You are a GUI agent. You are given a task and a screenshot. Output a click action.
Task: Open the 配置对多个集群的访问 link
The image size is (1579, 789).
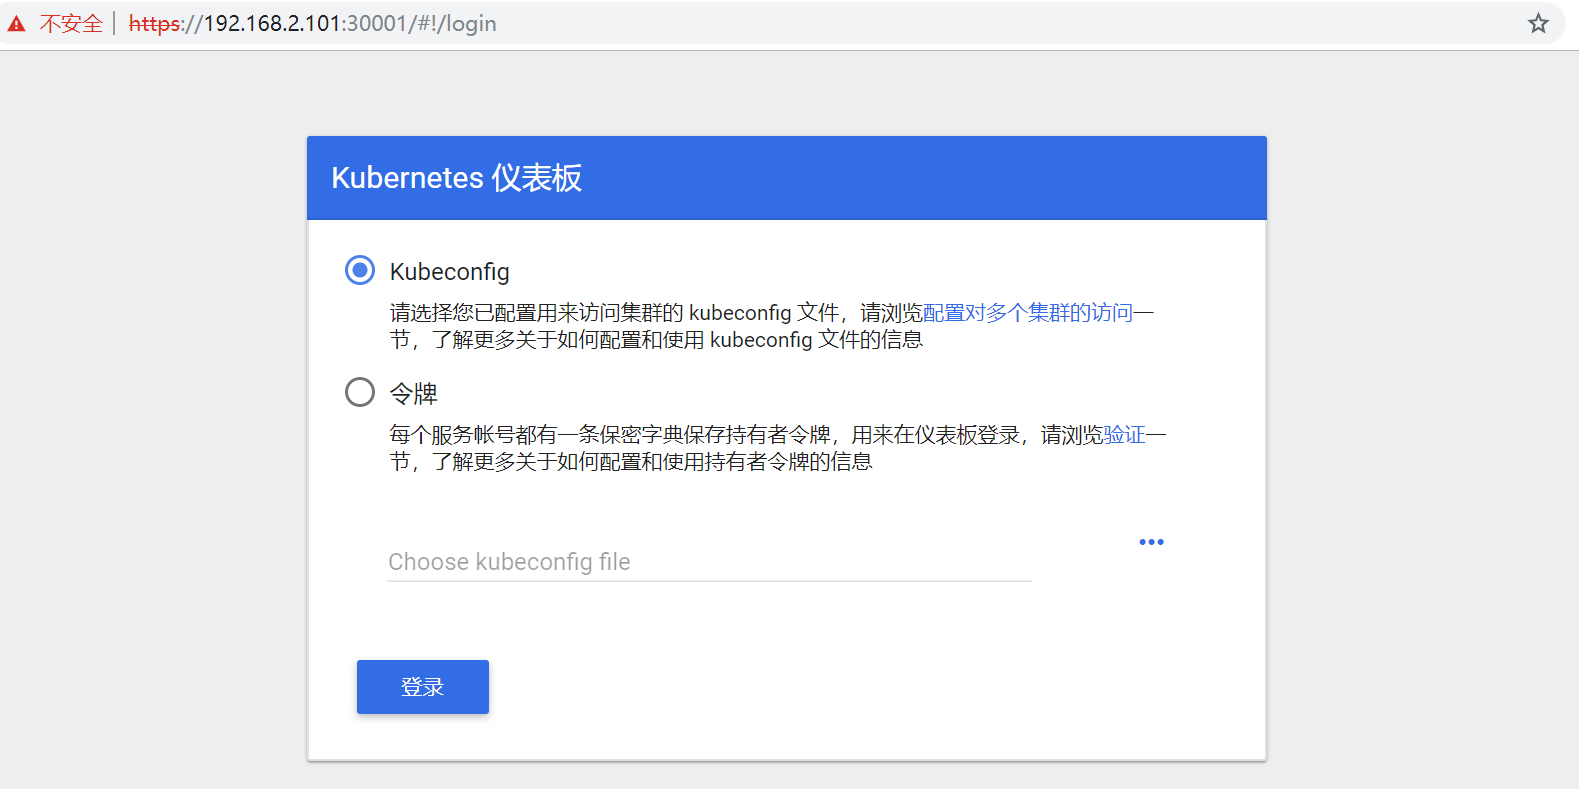click(1027, 313)
